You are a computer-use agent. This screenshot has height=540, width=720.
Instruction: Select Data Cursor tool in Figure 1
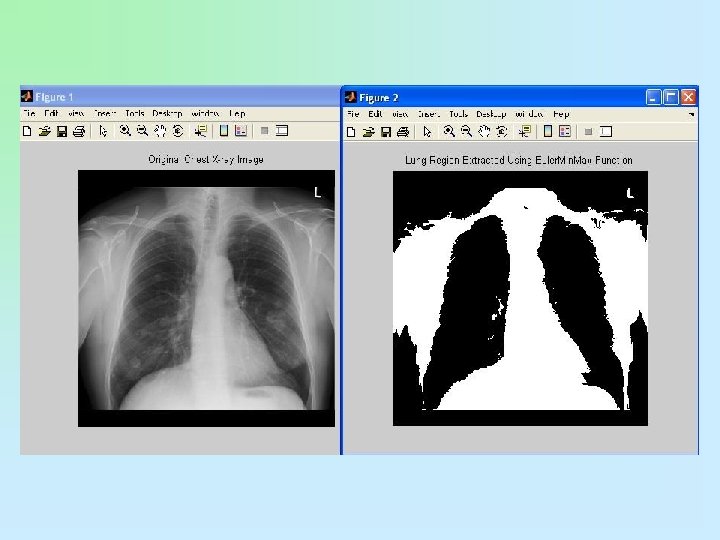click(201, 131)
